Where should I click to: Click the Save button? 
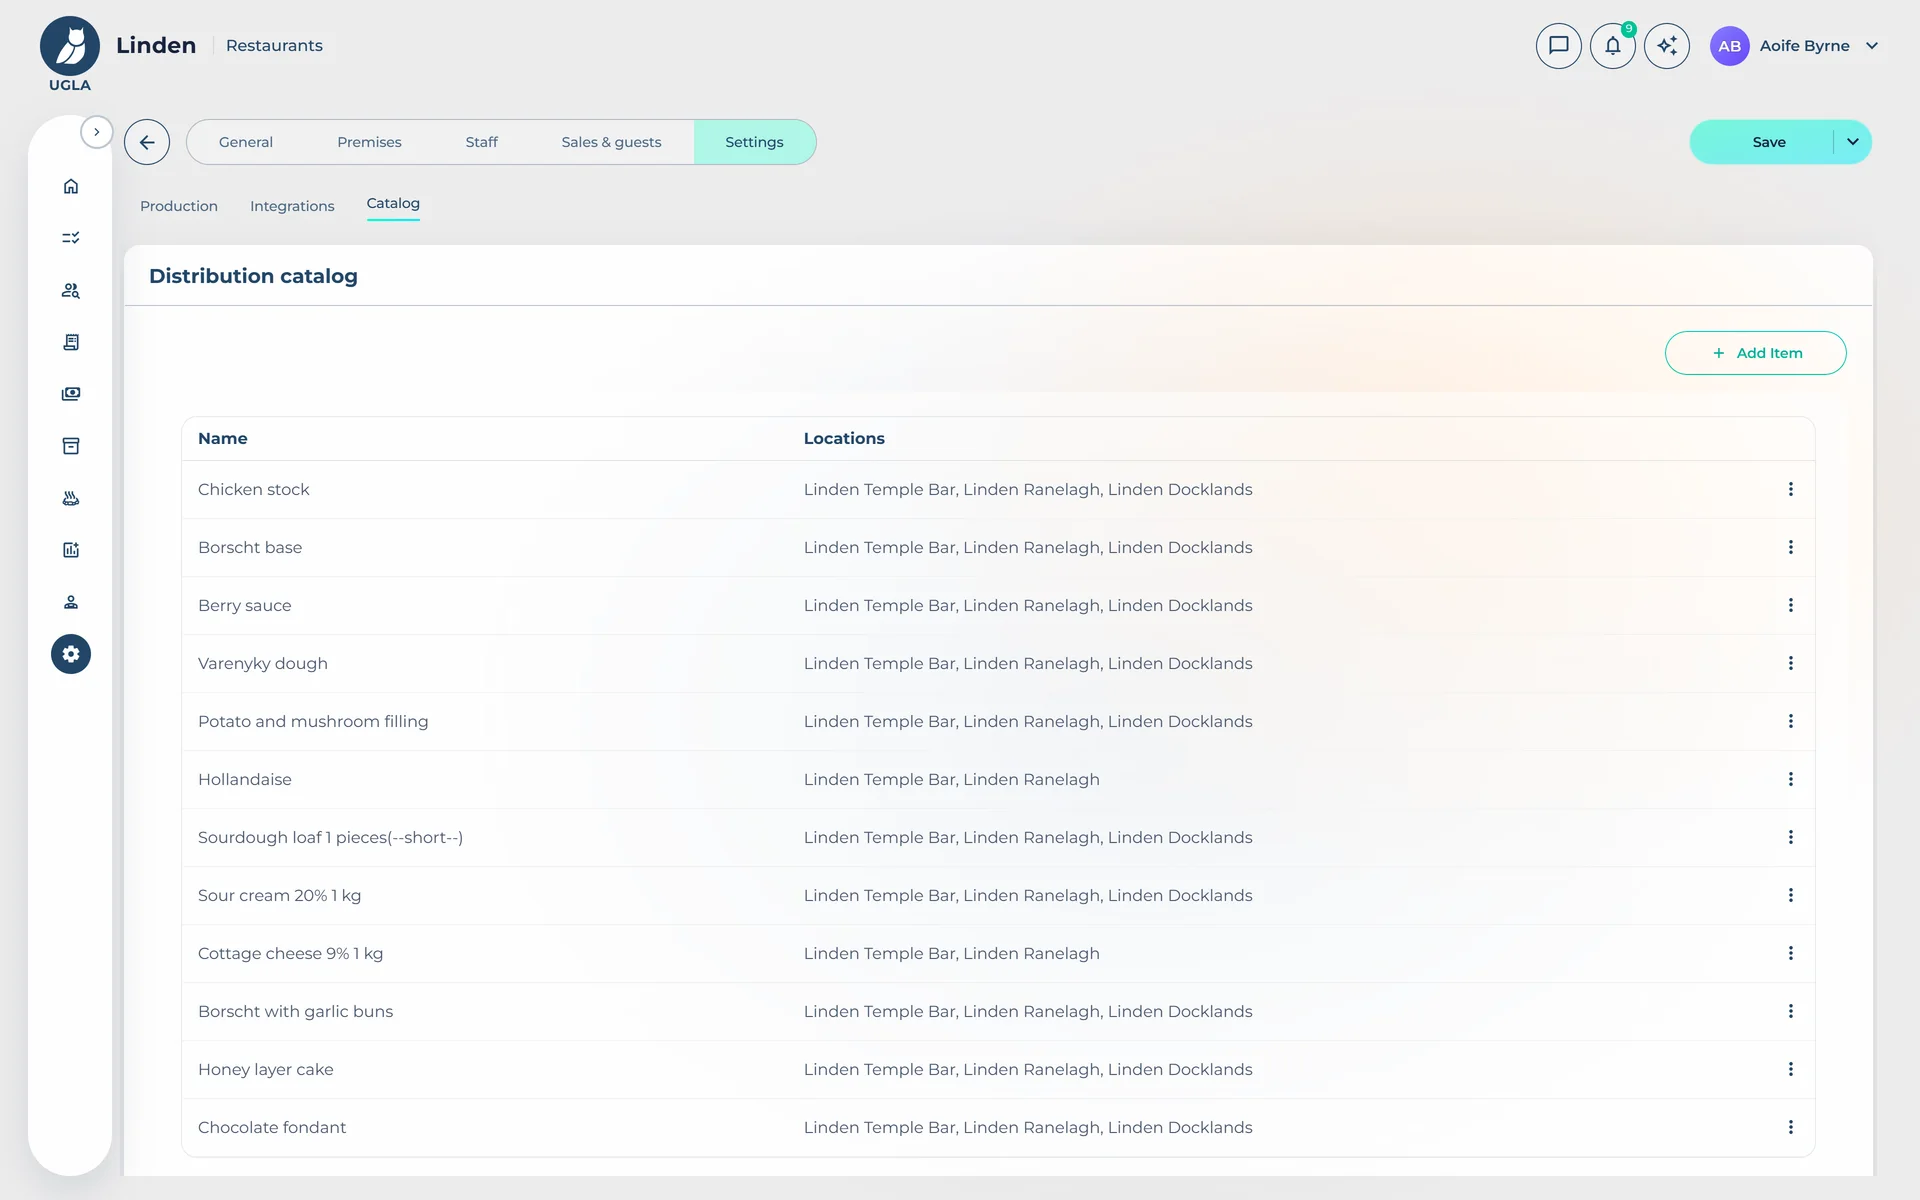click(x=1768, y=142)
